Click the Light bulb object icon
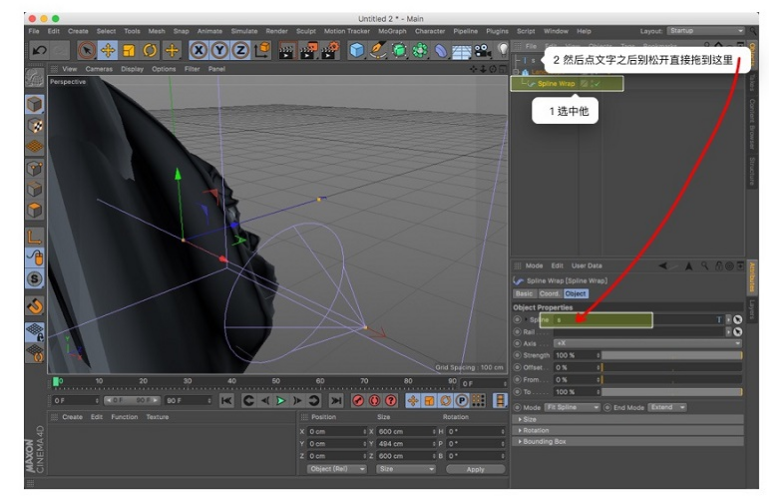769x503 pixels. [x=502, y=49]
